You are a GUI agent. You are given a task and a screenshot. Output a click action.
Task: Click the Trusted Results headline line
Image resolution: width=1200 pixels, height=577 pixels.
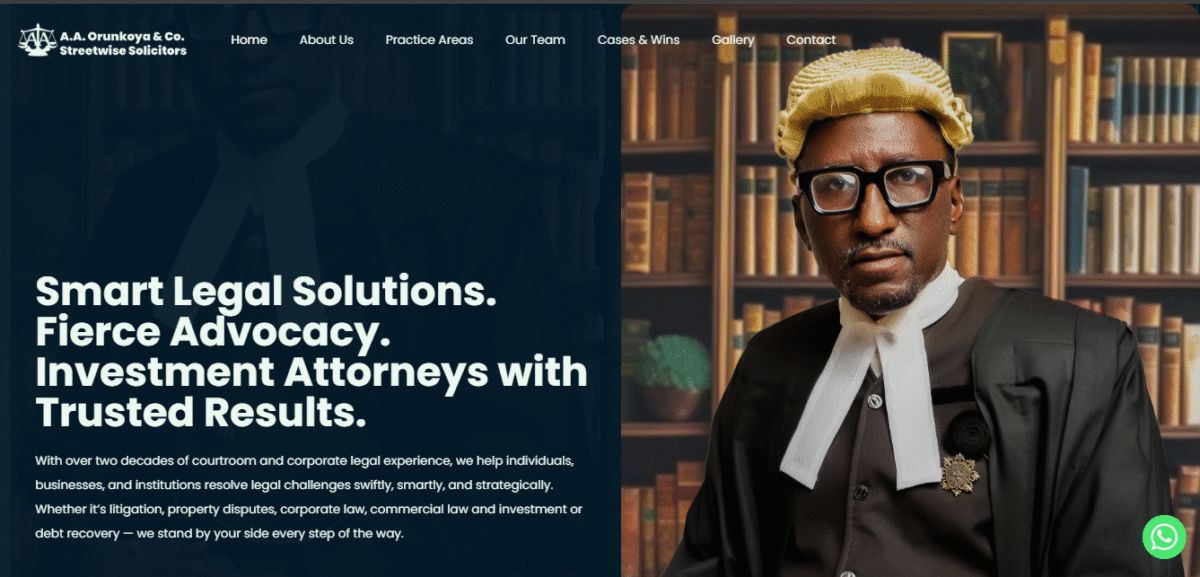pos(201,412)
